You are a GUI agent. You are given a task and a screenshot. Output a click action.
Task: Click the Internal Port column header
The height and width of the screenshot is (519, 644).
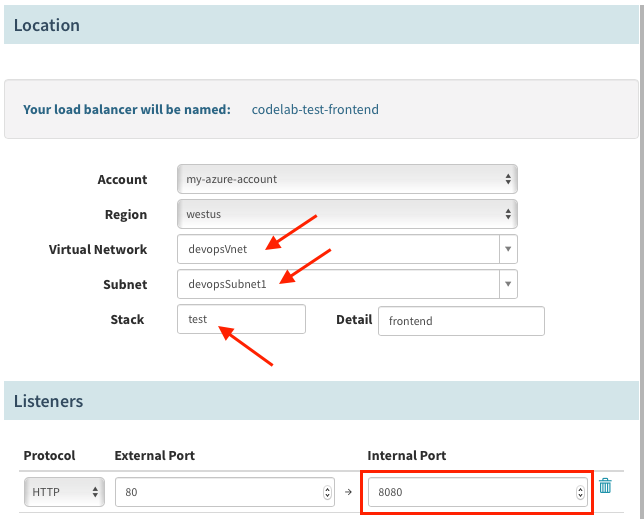coord(407,455)
